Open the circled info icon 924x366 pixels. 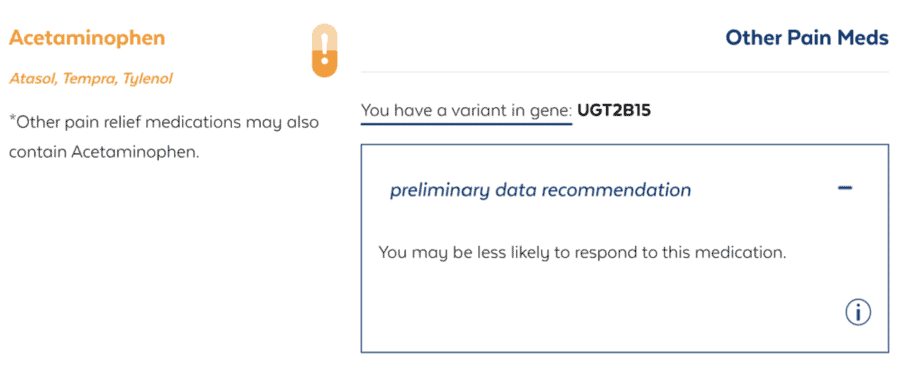click(858, 312)
